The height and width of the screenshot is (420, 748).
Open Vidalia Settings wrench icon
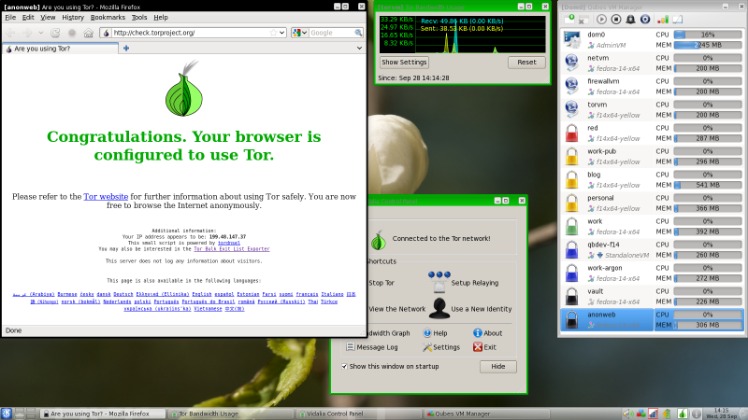click(x=427, y=347)
